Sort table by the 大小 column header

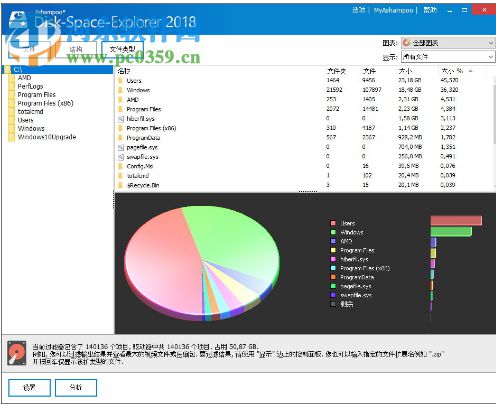(405, 71)
